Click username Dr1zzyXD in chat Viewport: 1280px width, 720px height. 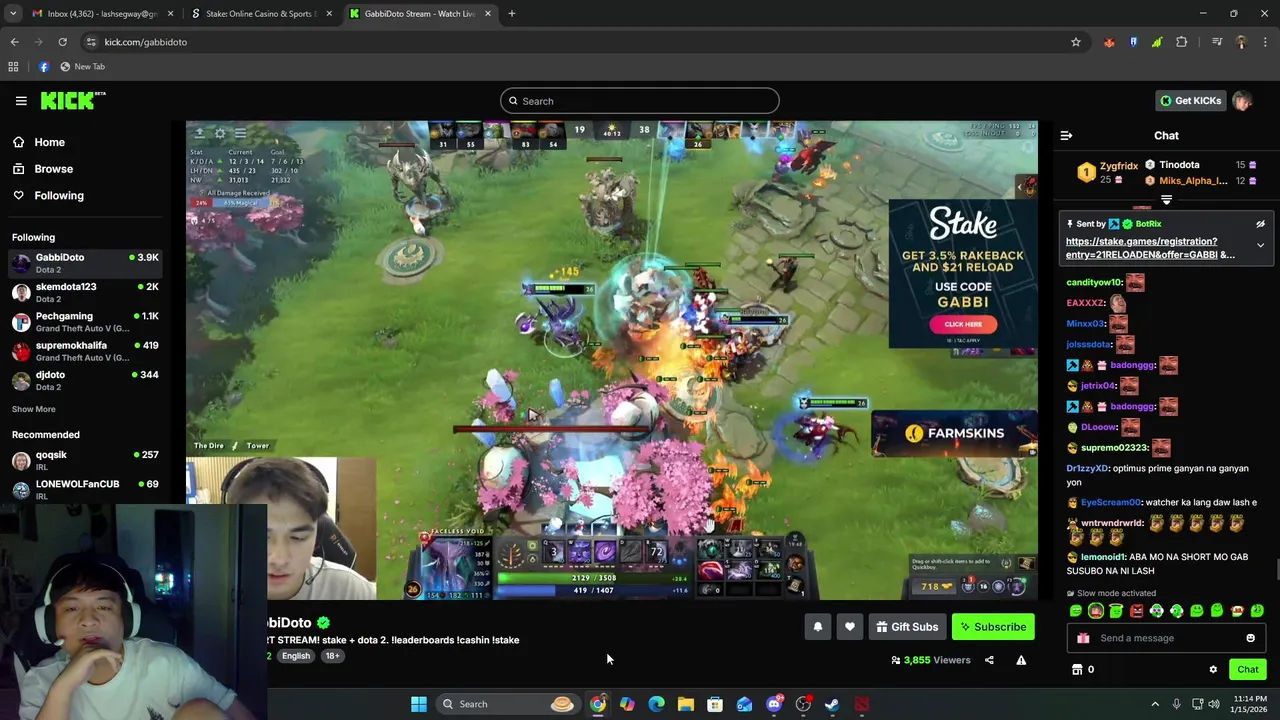coord(1087,469)
